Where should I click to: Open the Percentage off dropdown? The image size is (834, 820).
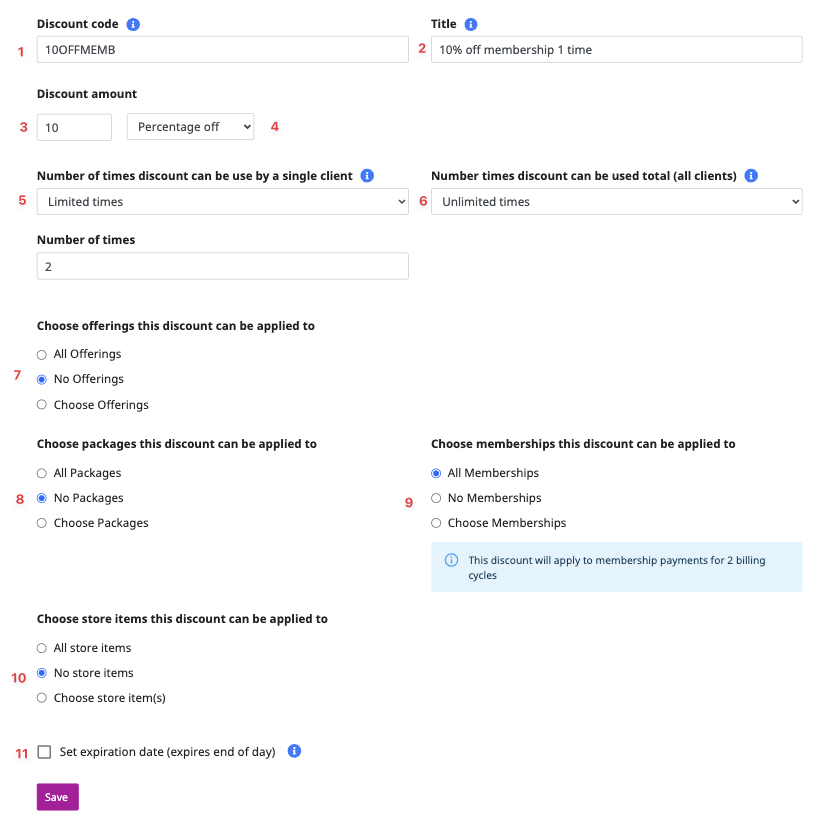point(190,127)
